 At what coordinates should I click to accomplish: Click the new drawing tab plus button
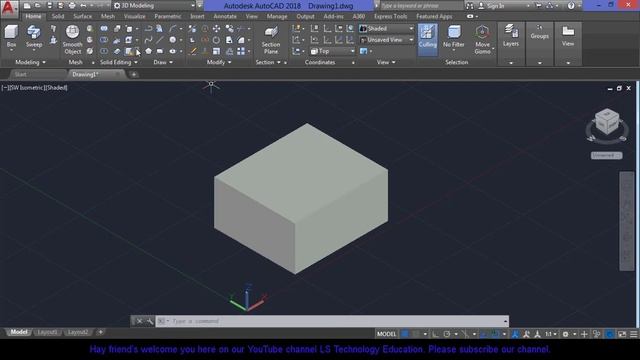tap(133, 74)
